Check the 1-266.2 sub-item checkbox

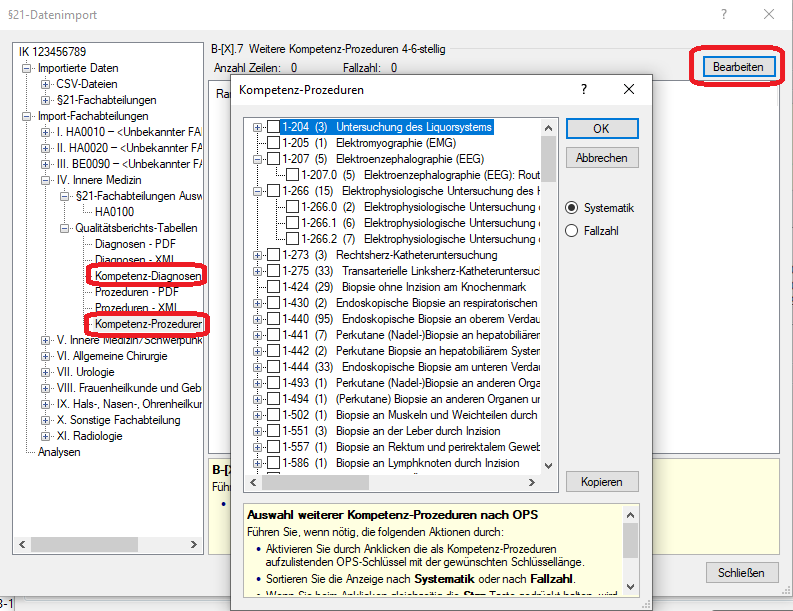293,239
